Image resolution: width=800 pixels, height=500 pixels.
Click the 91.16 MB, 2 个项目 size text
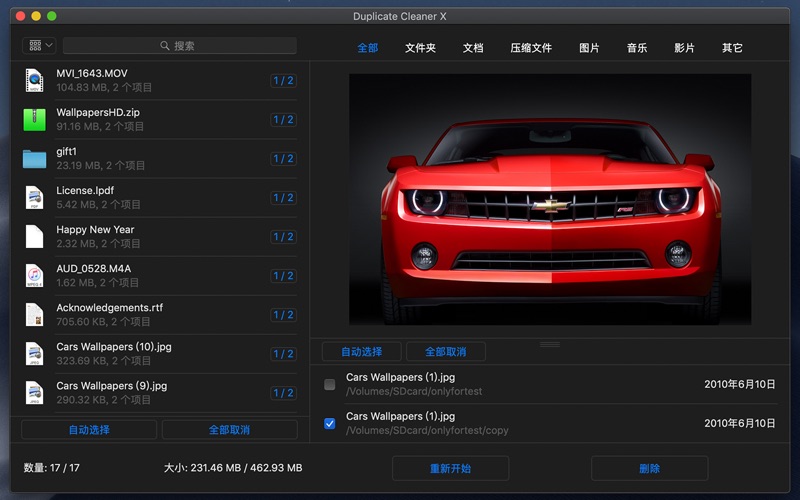(x=100, y=127)
